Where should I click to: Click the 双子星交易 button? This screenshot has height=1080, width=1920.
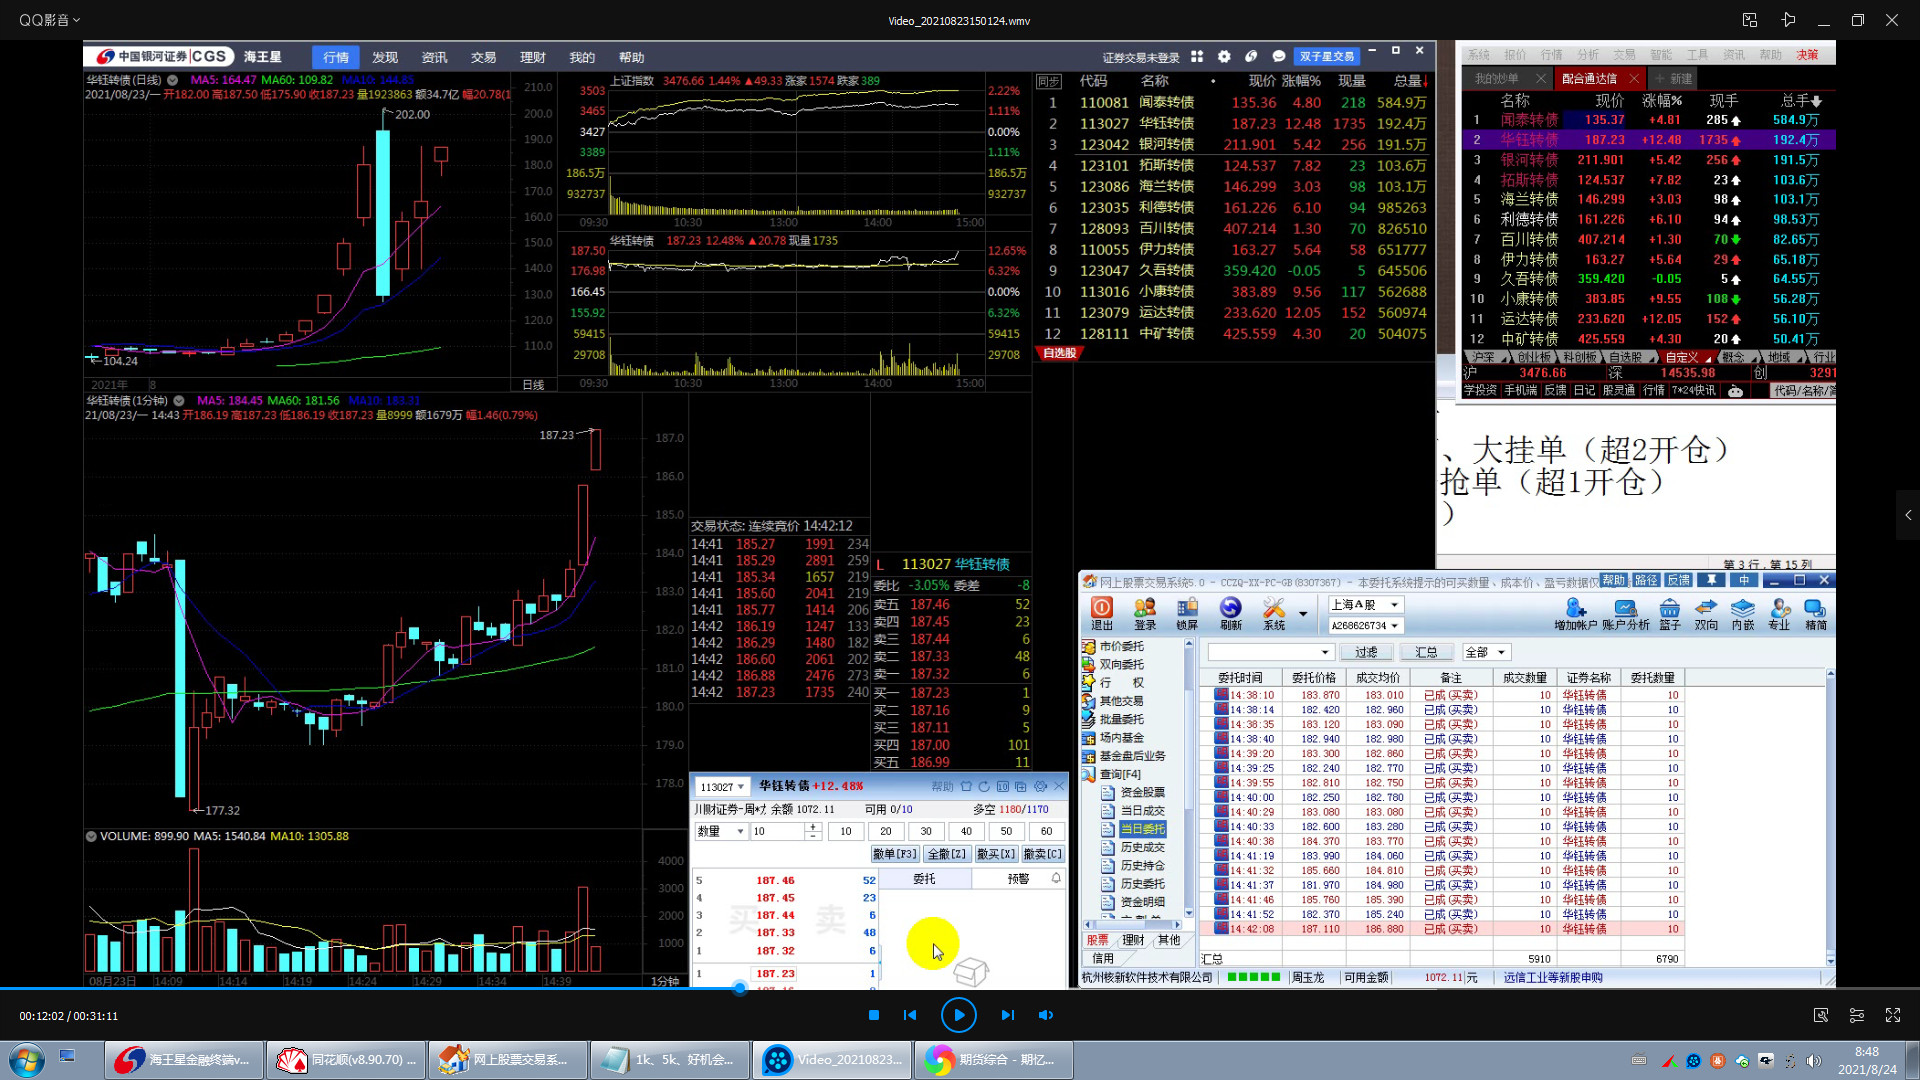click(x=1327, y=57)
